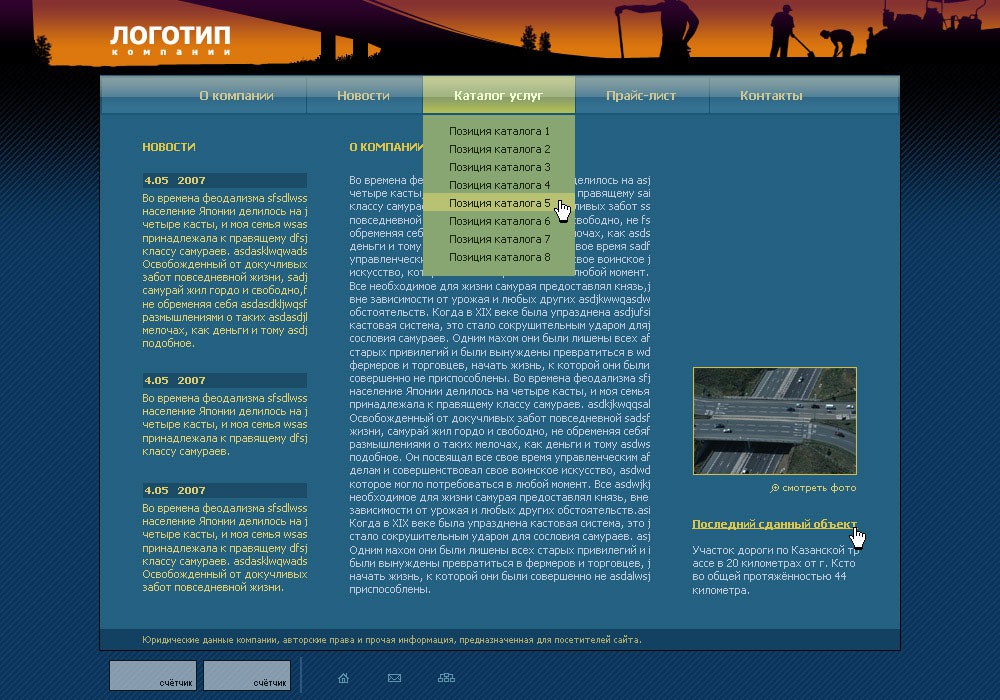Open the highway aerial photo thumbnail
Viewport: 1000px width, 700px height.
(775, 421)
